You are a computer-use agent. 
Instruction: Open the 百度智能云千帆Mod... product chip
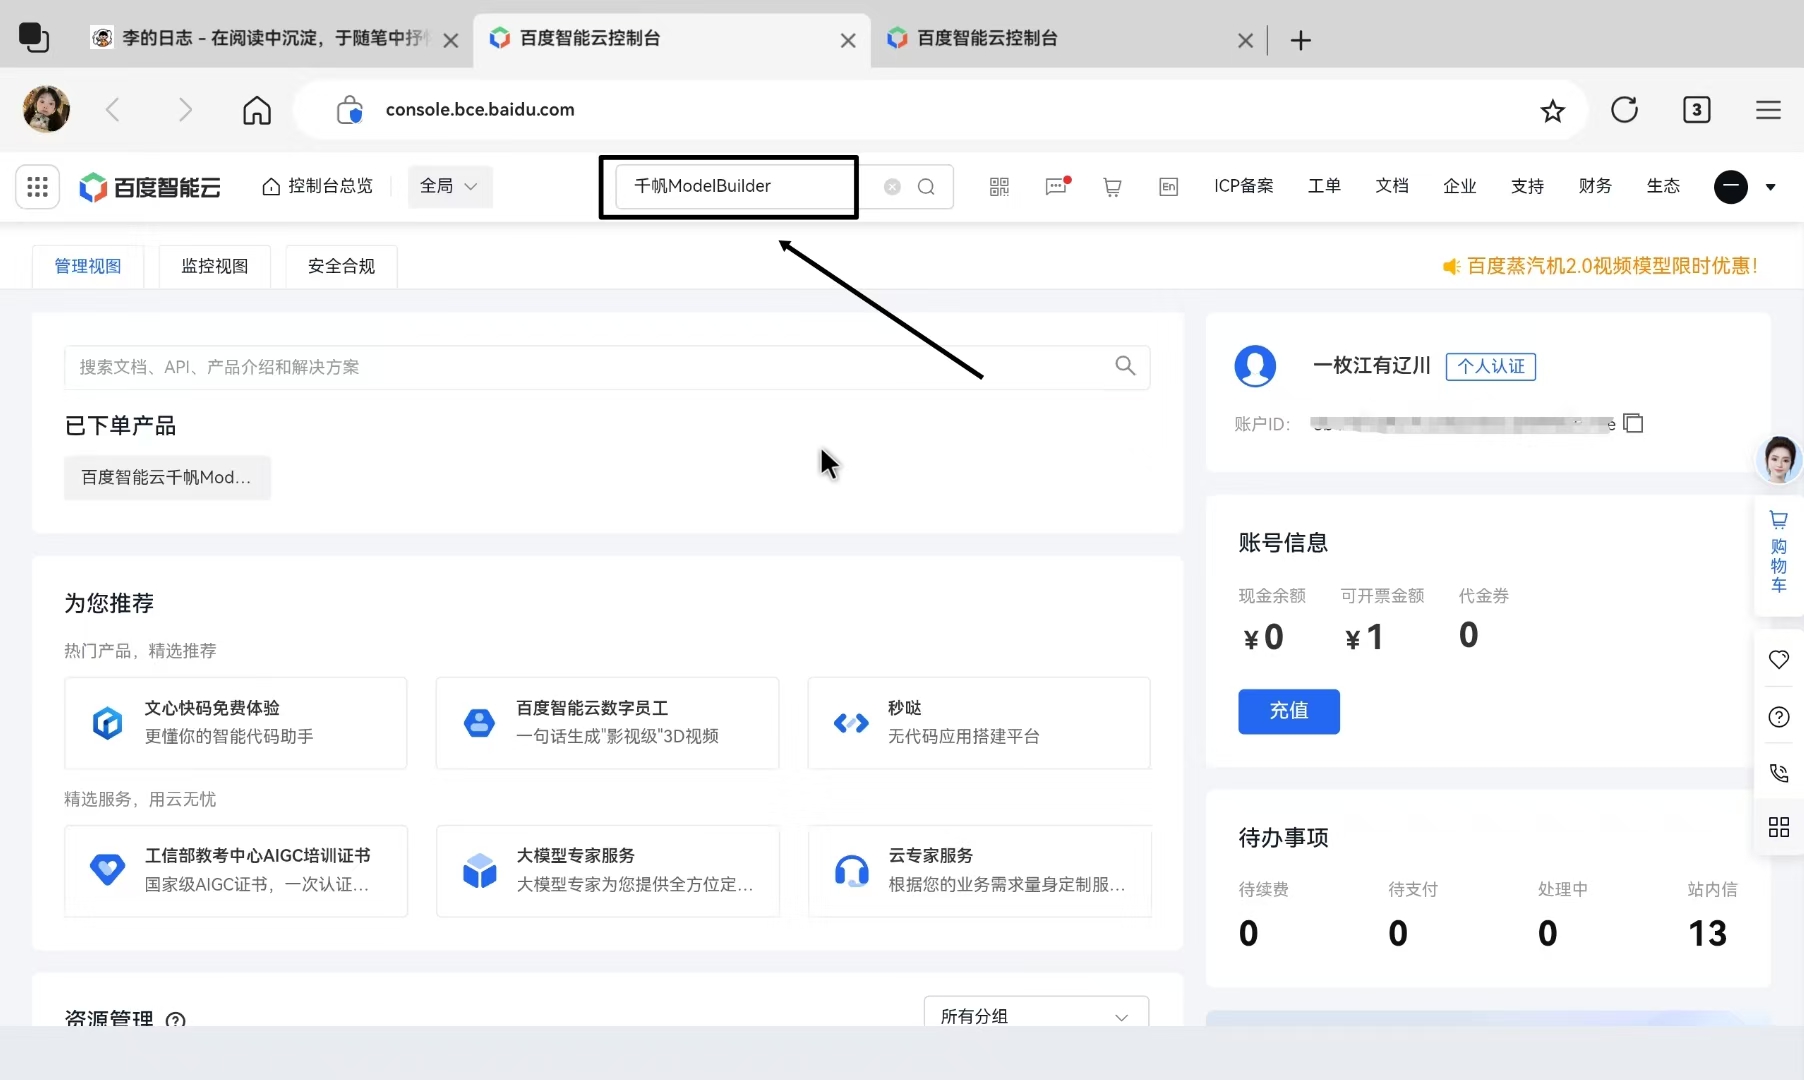(x=167, y=477)
